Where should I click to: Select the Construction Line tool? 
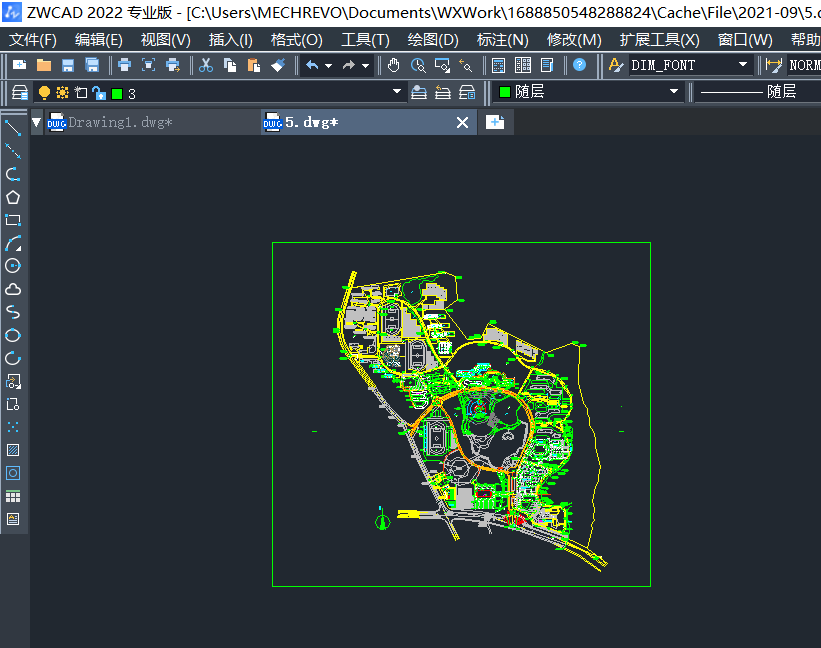[x=13, y=151]
